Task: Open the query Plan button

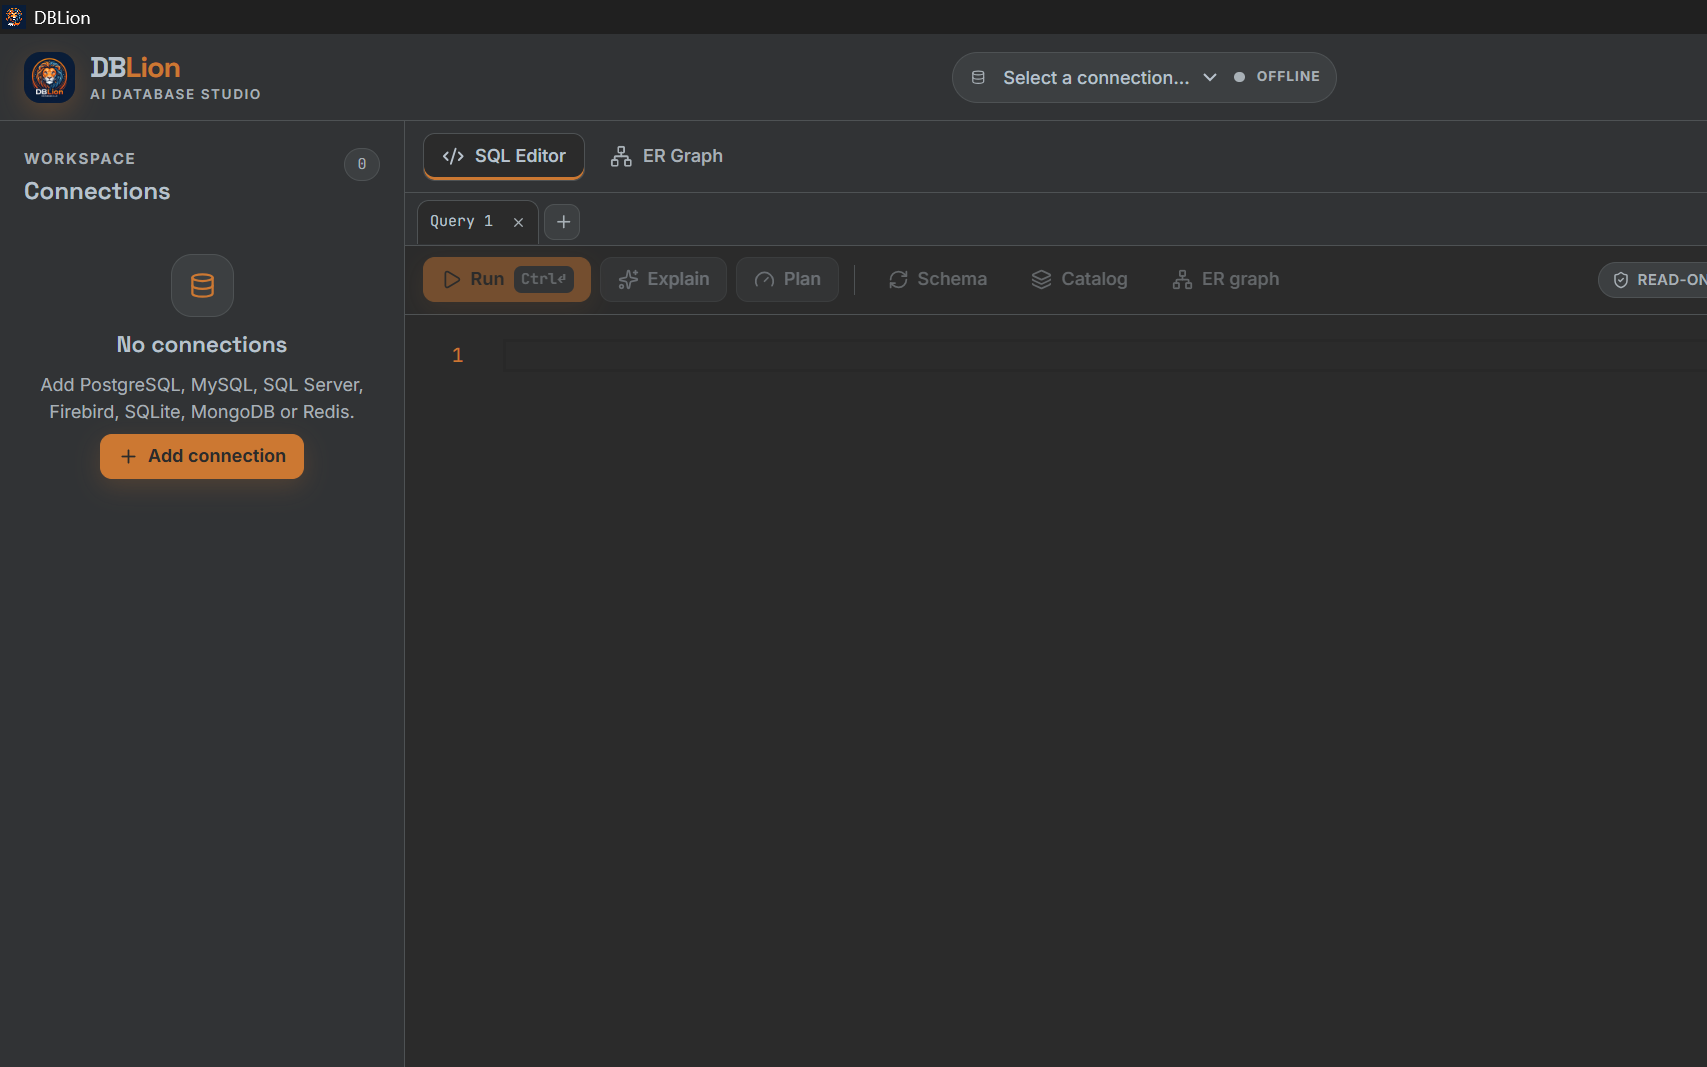Action: click(788, 279)
